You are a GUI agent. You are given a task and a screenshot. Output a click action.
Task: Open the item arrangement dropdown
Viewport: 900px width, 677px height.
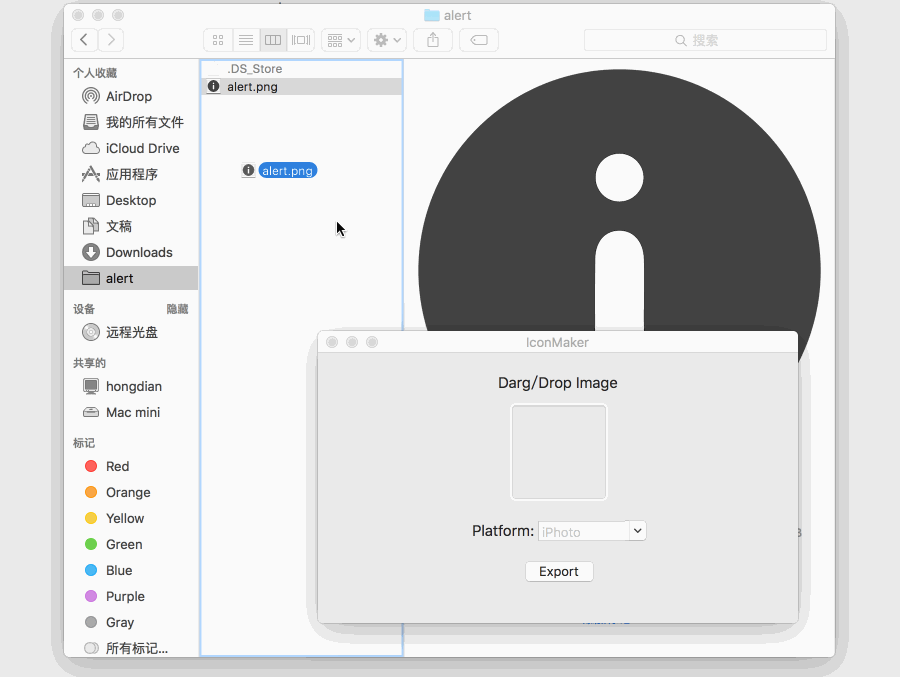pyautogui.click(x=341, y=40)
